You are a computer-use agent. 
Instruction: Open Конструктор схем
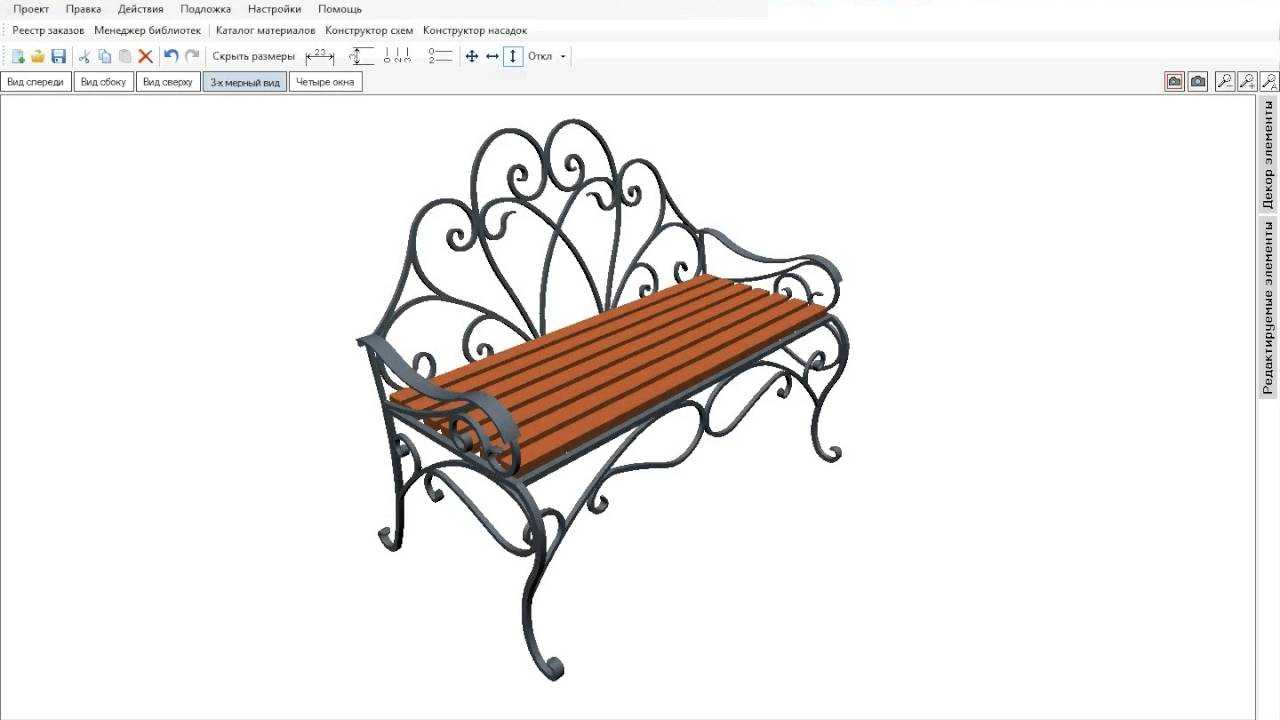point(369,31)
